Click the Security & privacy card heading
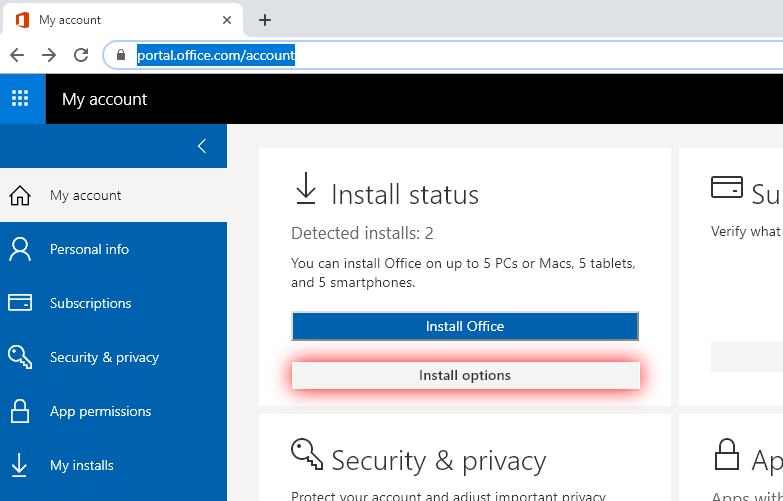The width and height of the screenshot is (783, 501). pos(438,461)
